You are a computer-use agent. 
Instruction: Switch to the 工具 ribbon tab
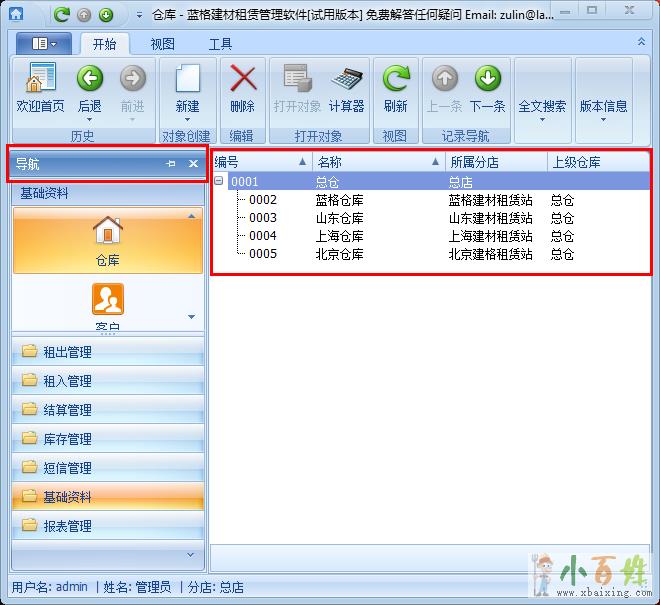[220, 45]
